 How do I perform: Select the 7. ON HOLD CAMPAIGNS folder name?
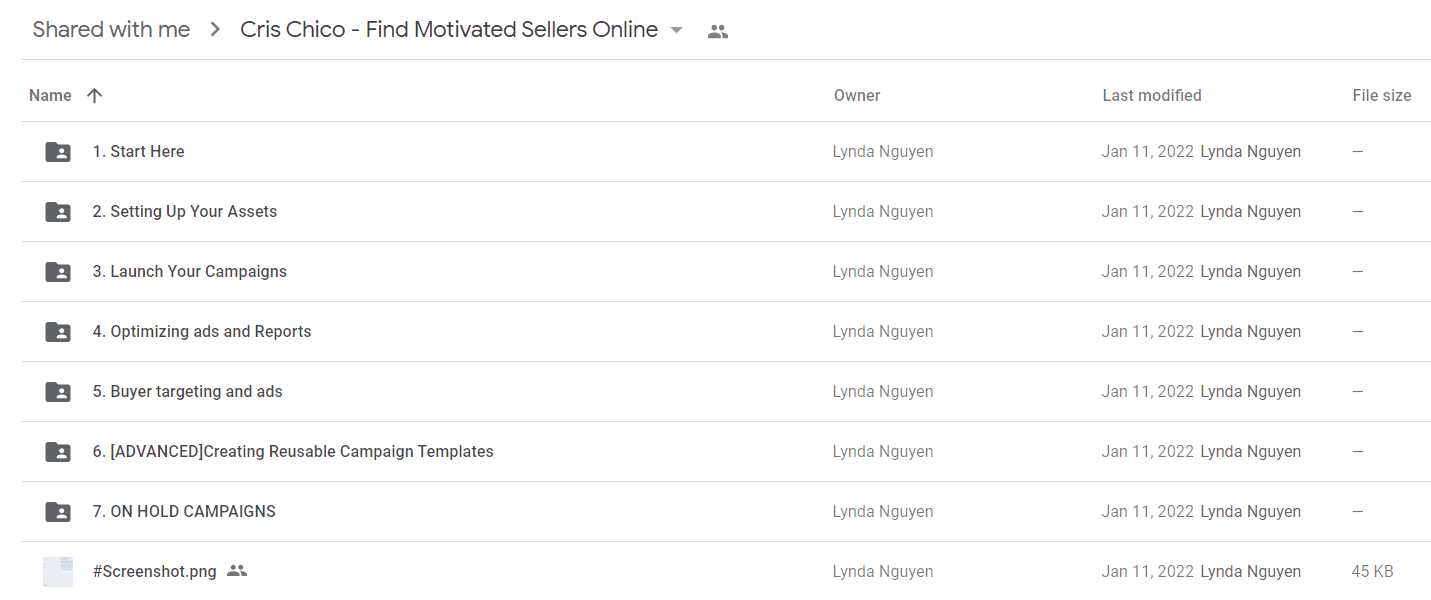pos(184,512)
